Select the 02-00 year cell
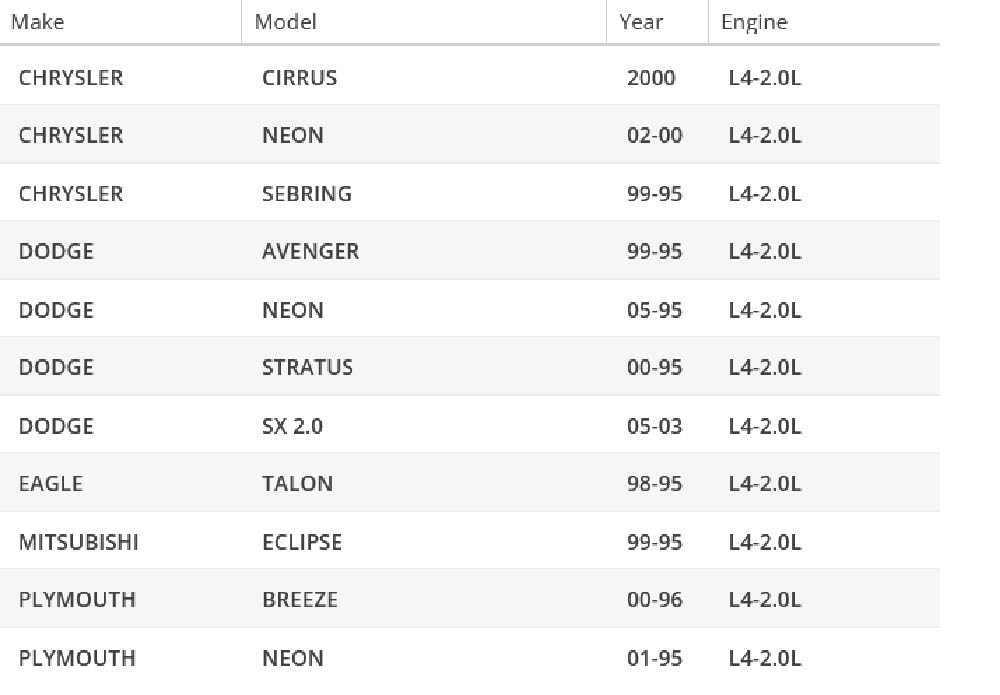 (654, 135)
